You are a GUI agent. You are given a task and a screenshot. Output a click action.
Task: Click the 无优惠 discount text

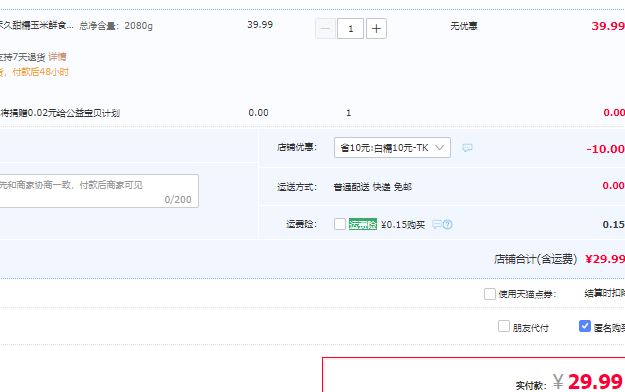click(464, 26)
